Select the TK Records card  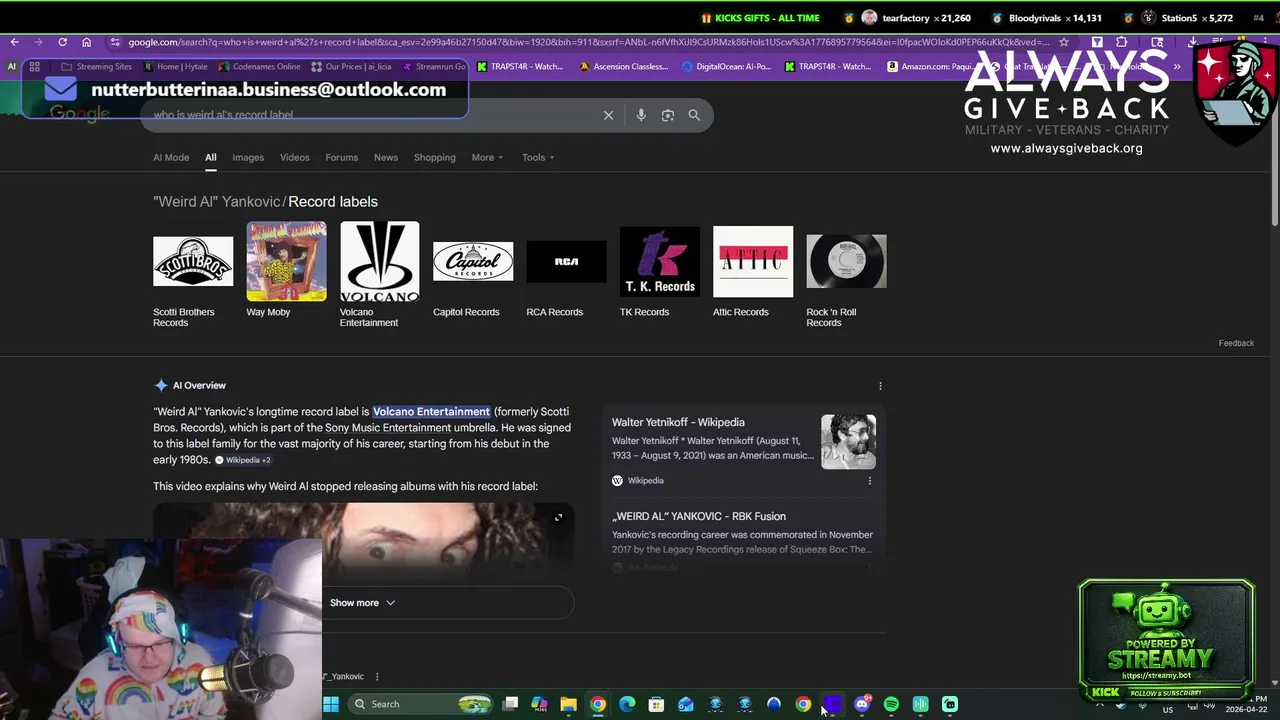tap(659, 270)
